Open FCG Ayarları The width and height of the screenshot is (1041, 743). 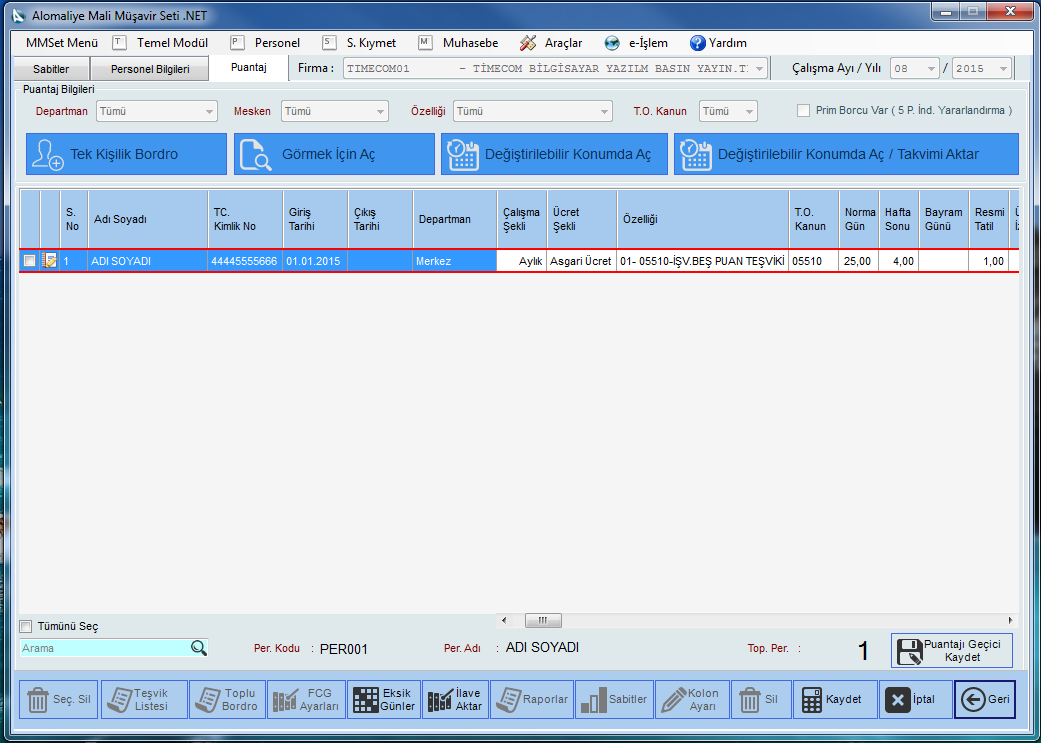coord(306,699)
